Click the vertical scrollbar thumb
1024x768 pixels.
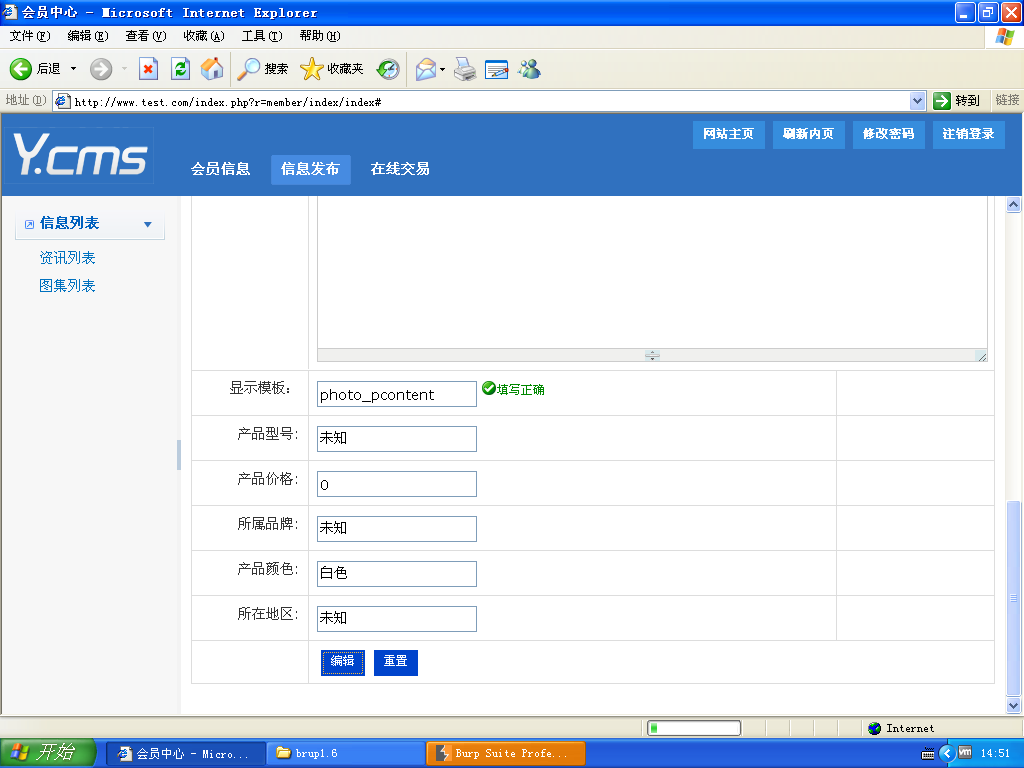[x=1013, y=598]
